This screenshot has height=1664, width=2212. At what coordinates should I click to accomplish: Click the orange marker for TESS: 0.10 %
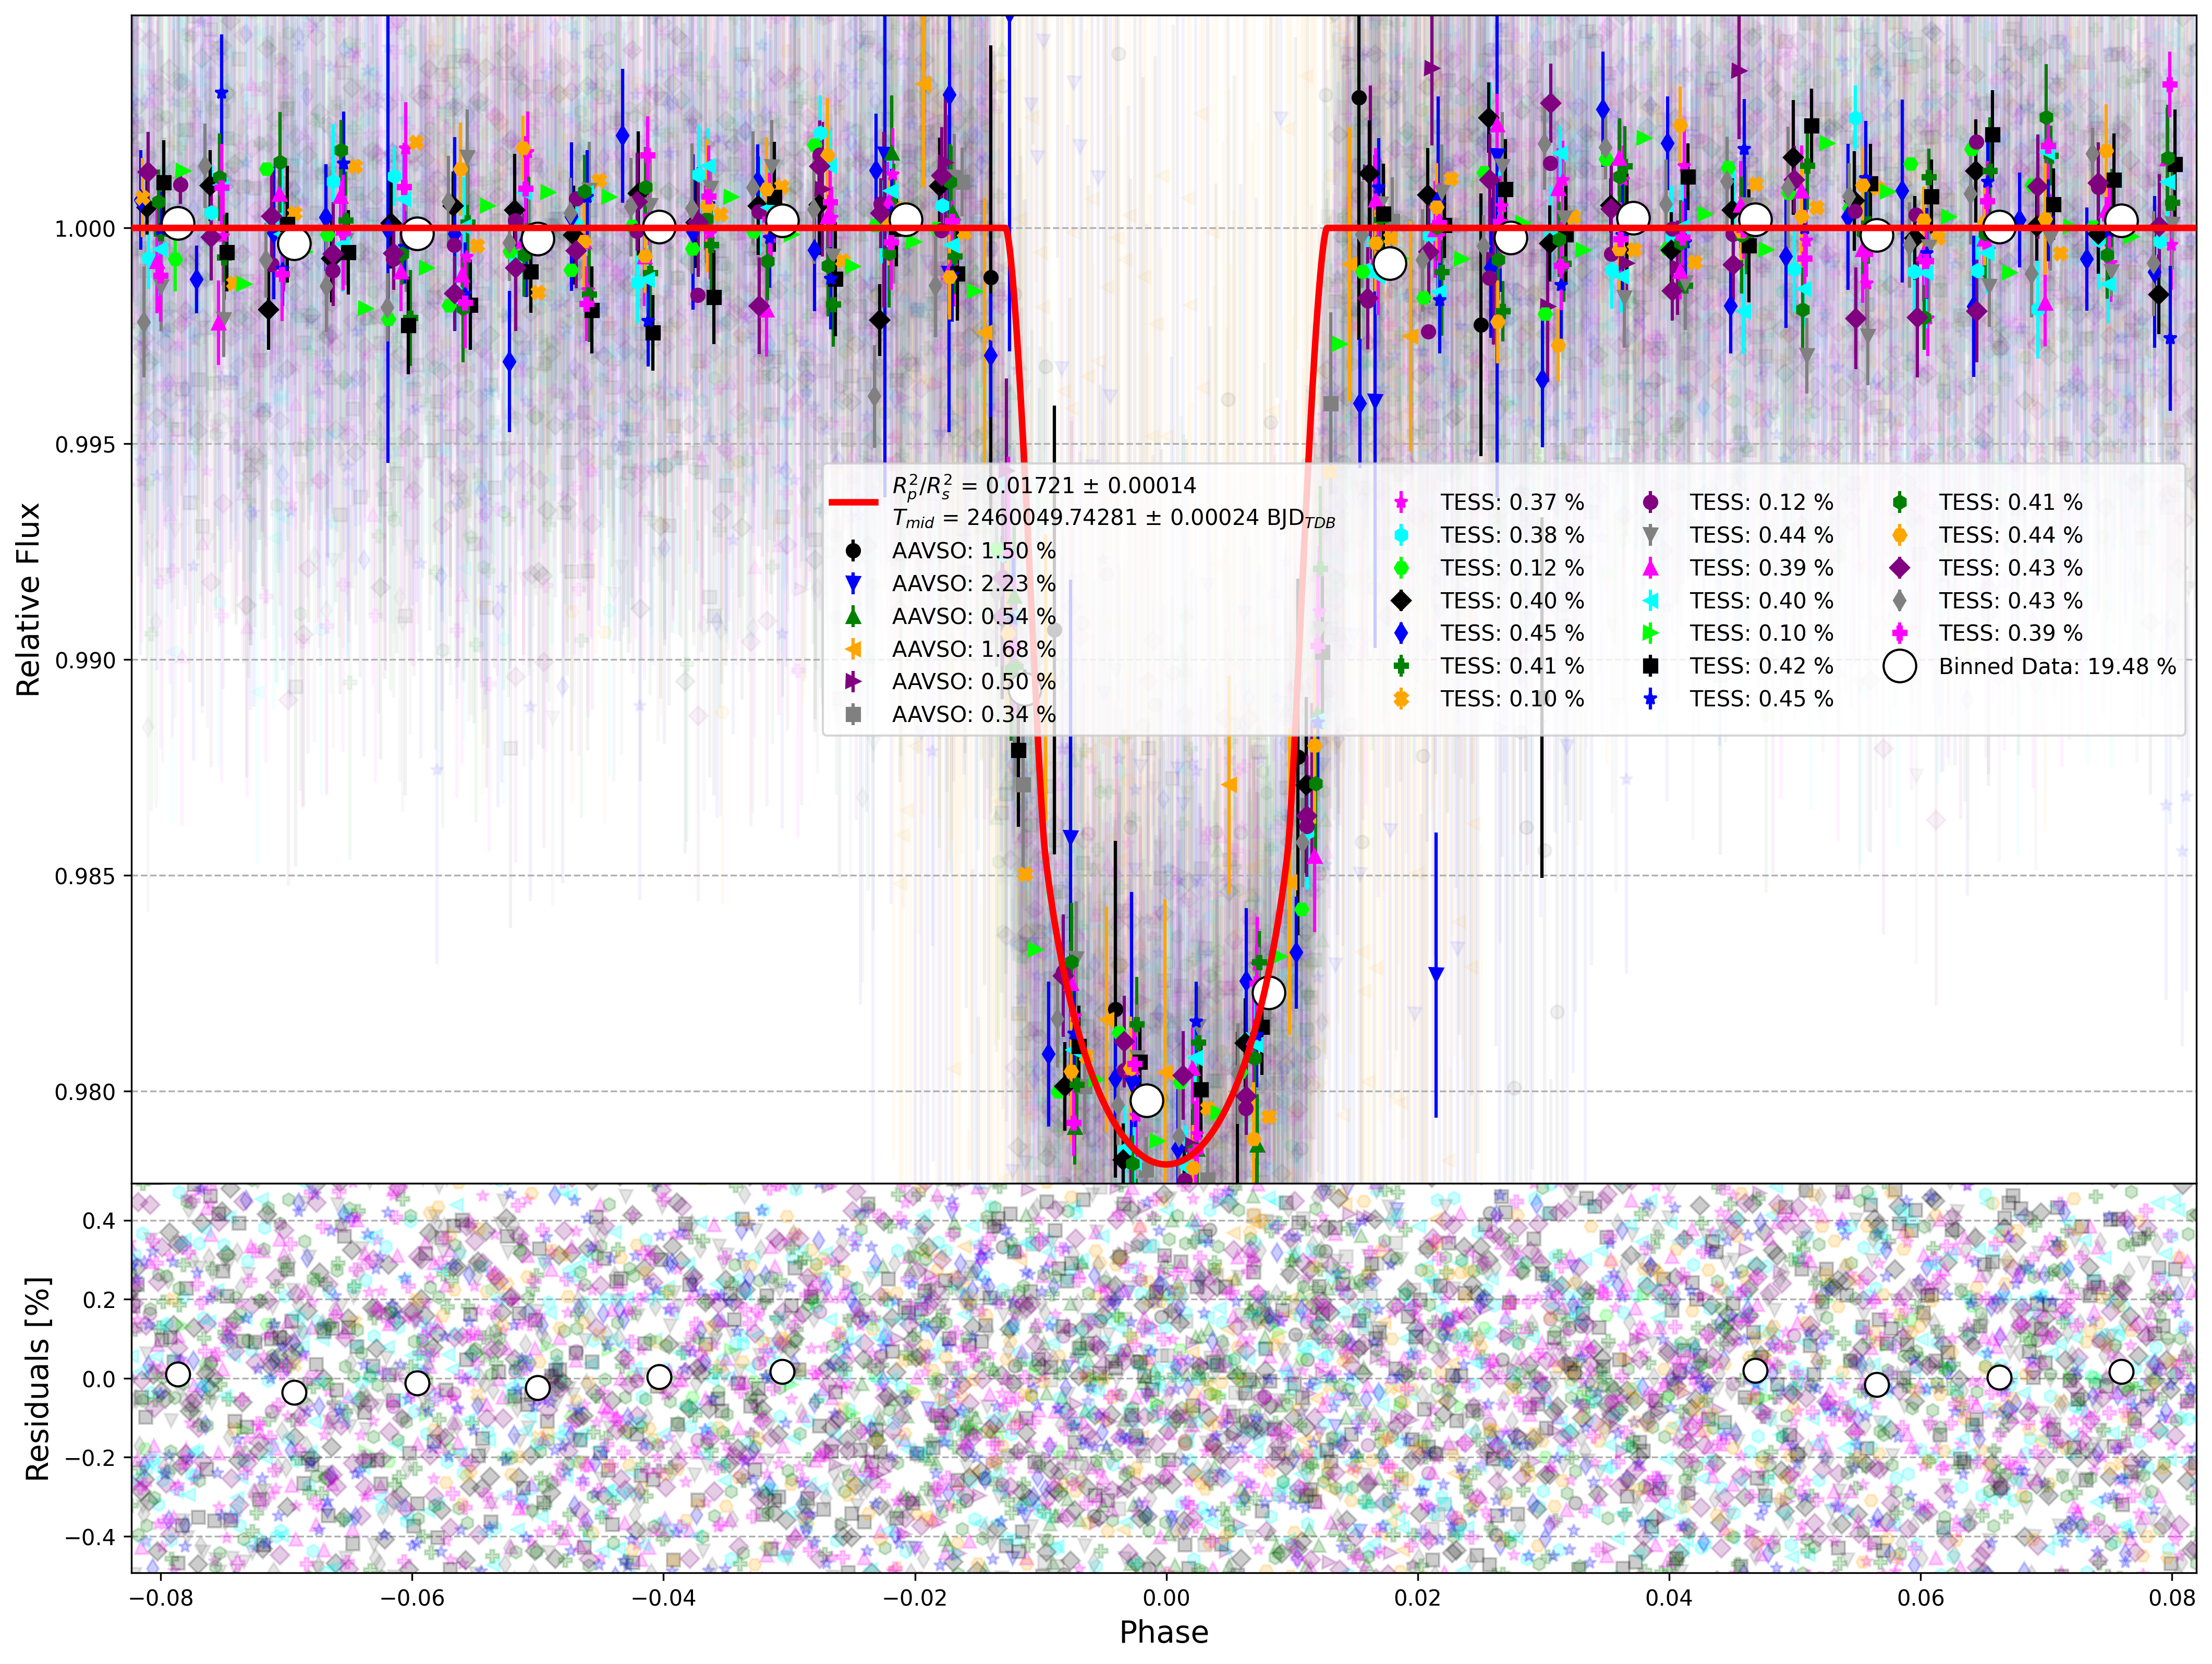click(x=1401, y=699)
